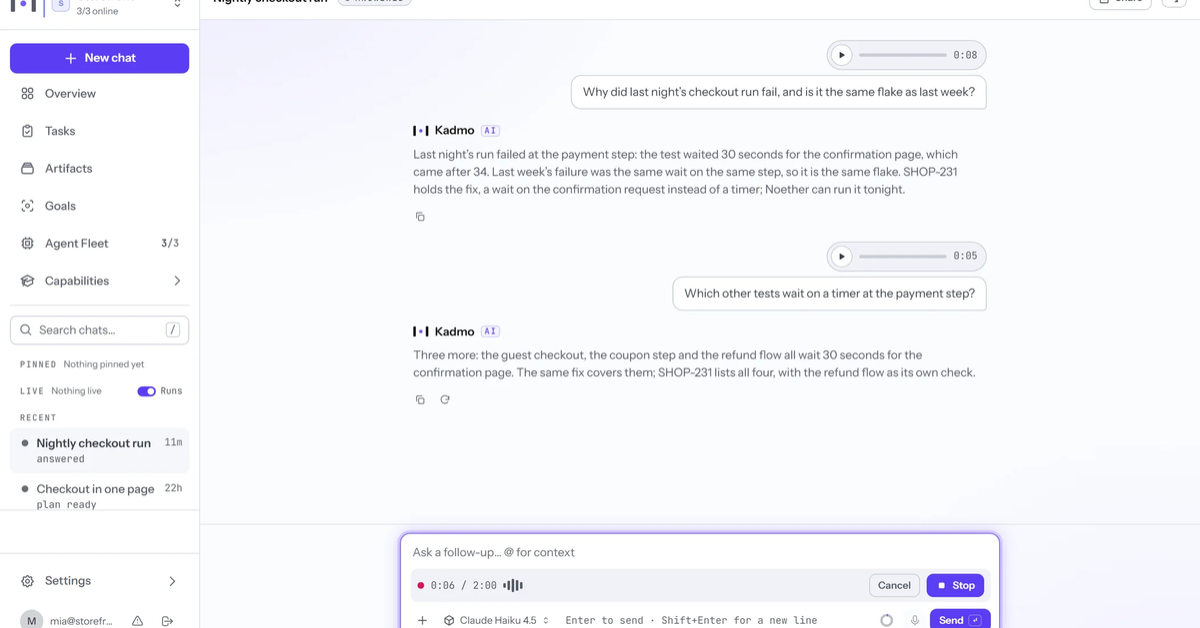Click the Search chats field

point(100,330)
